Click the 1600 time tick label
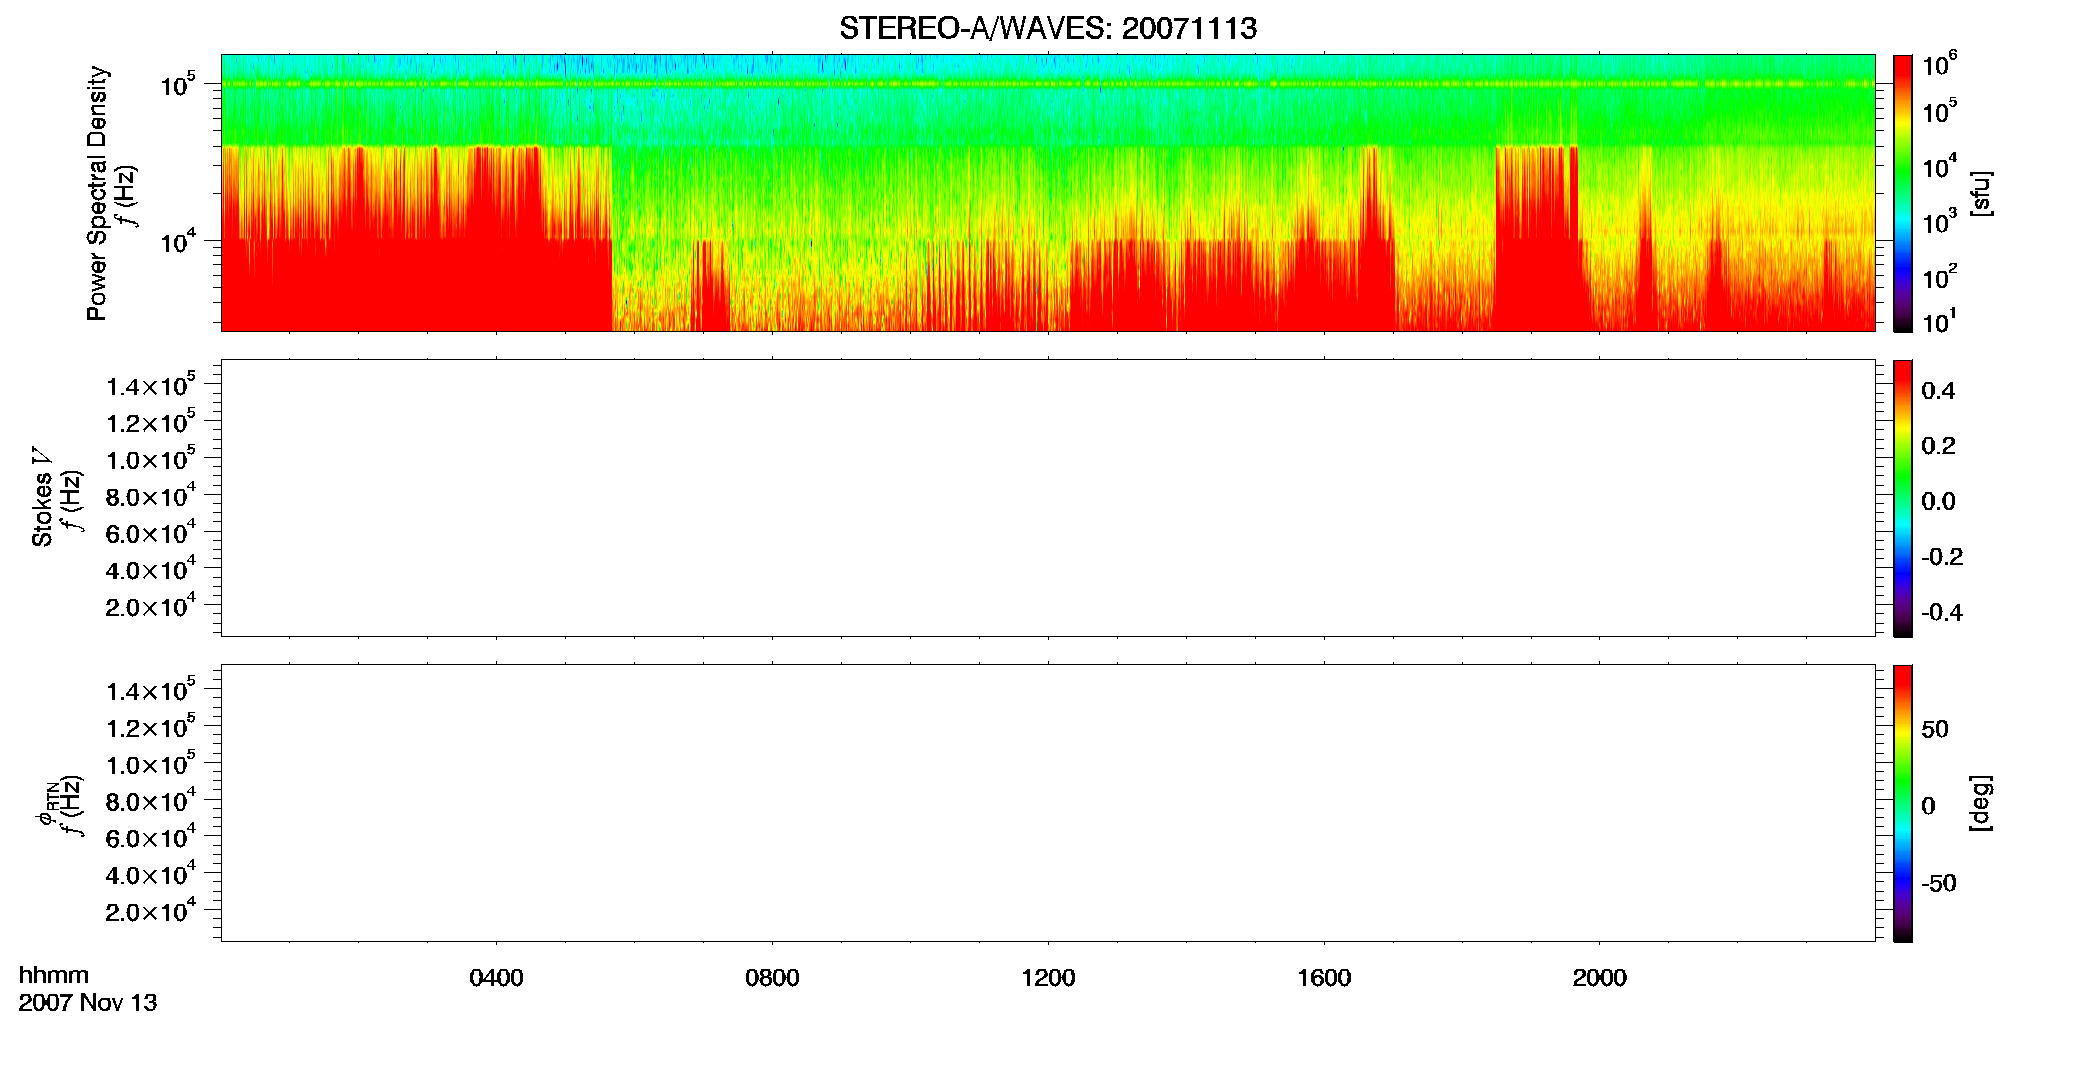2096x1080 pixels. [x=1324, y=978]
